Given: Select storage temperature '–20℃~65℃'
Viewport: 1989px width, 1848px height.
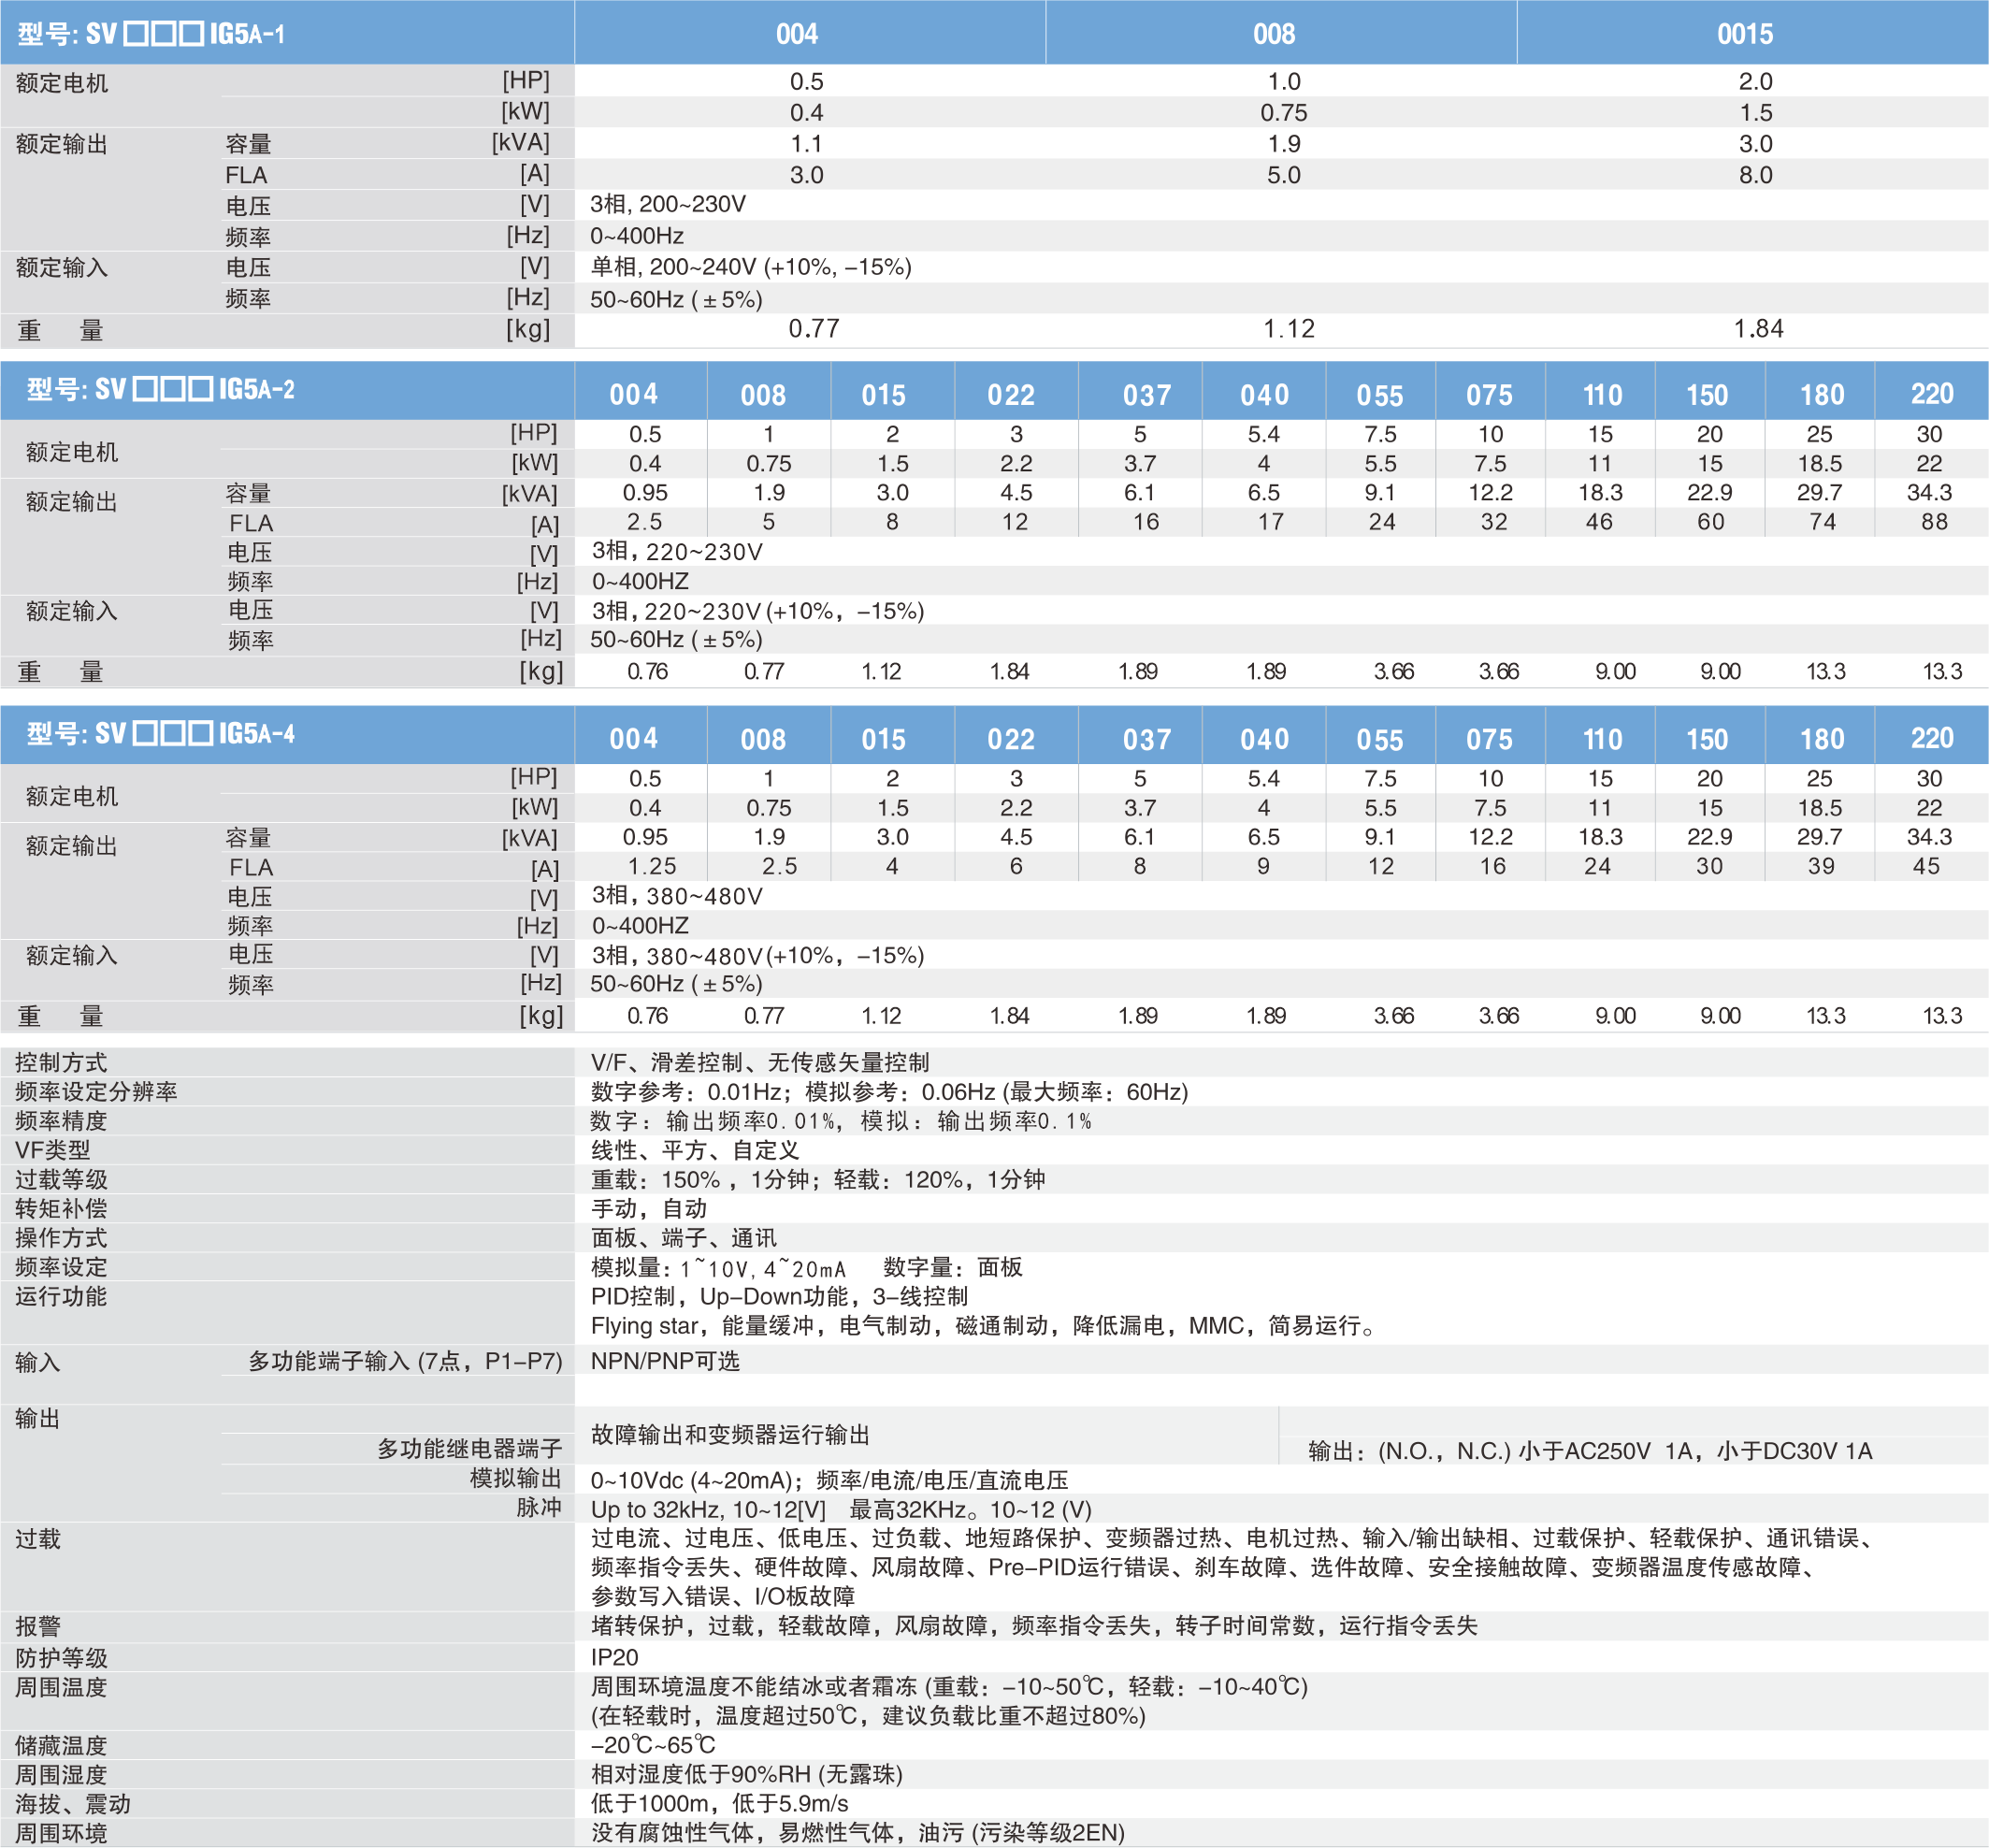Looking at the screenshot, I should click(x=653, y=1745).
